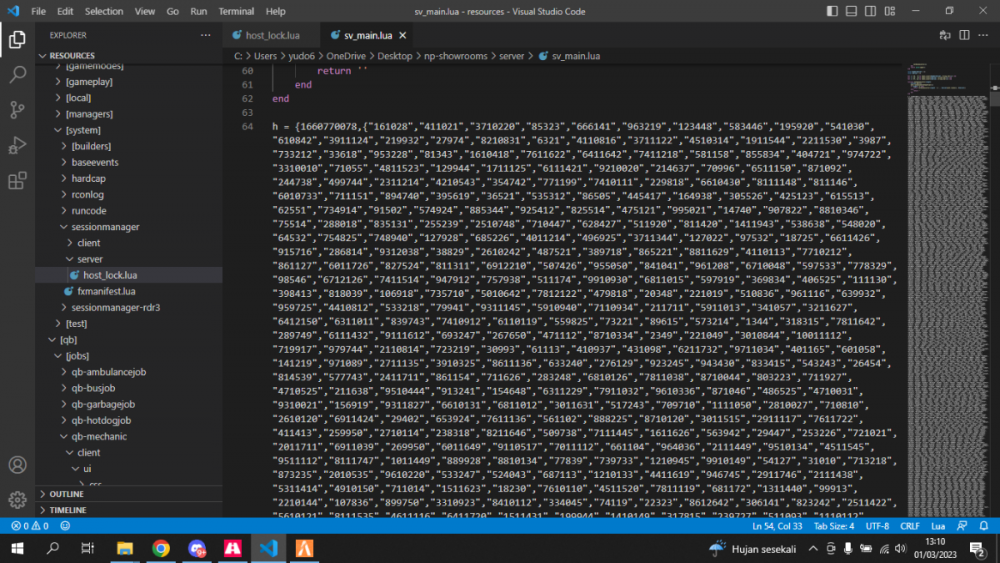
Task: Expand the OUTLINE section
Action: tap(66, 494)
